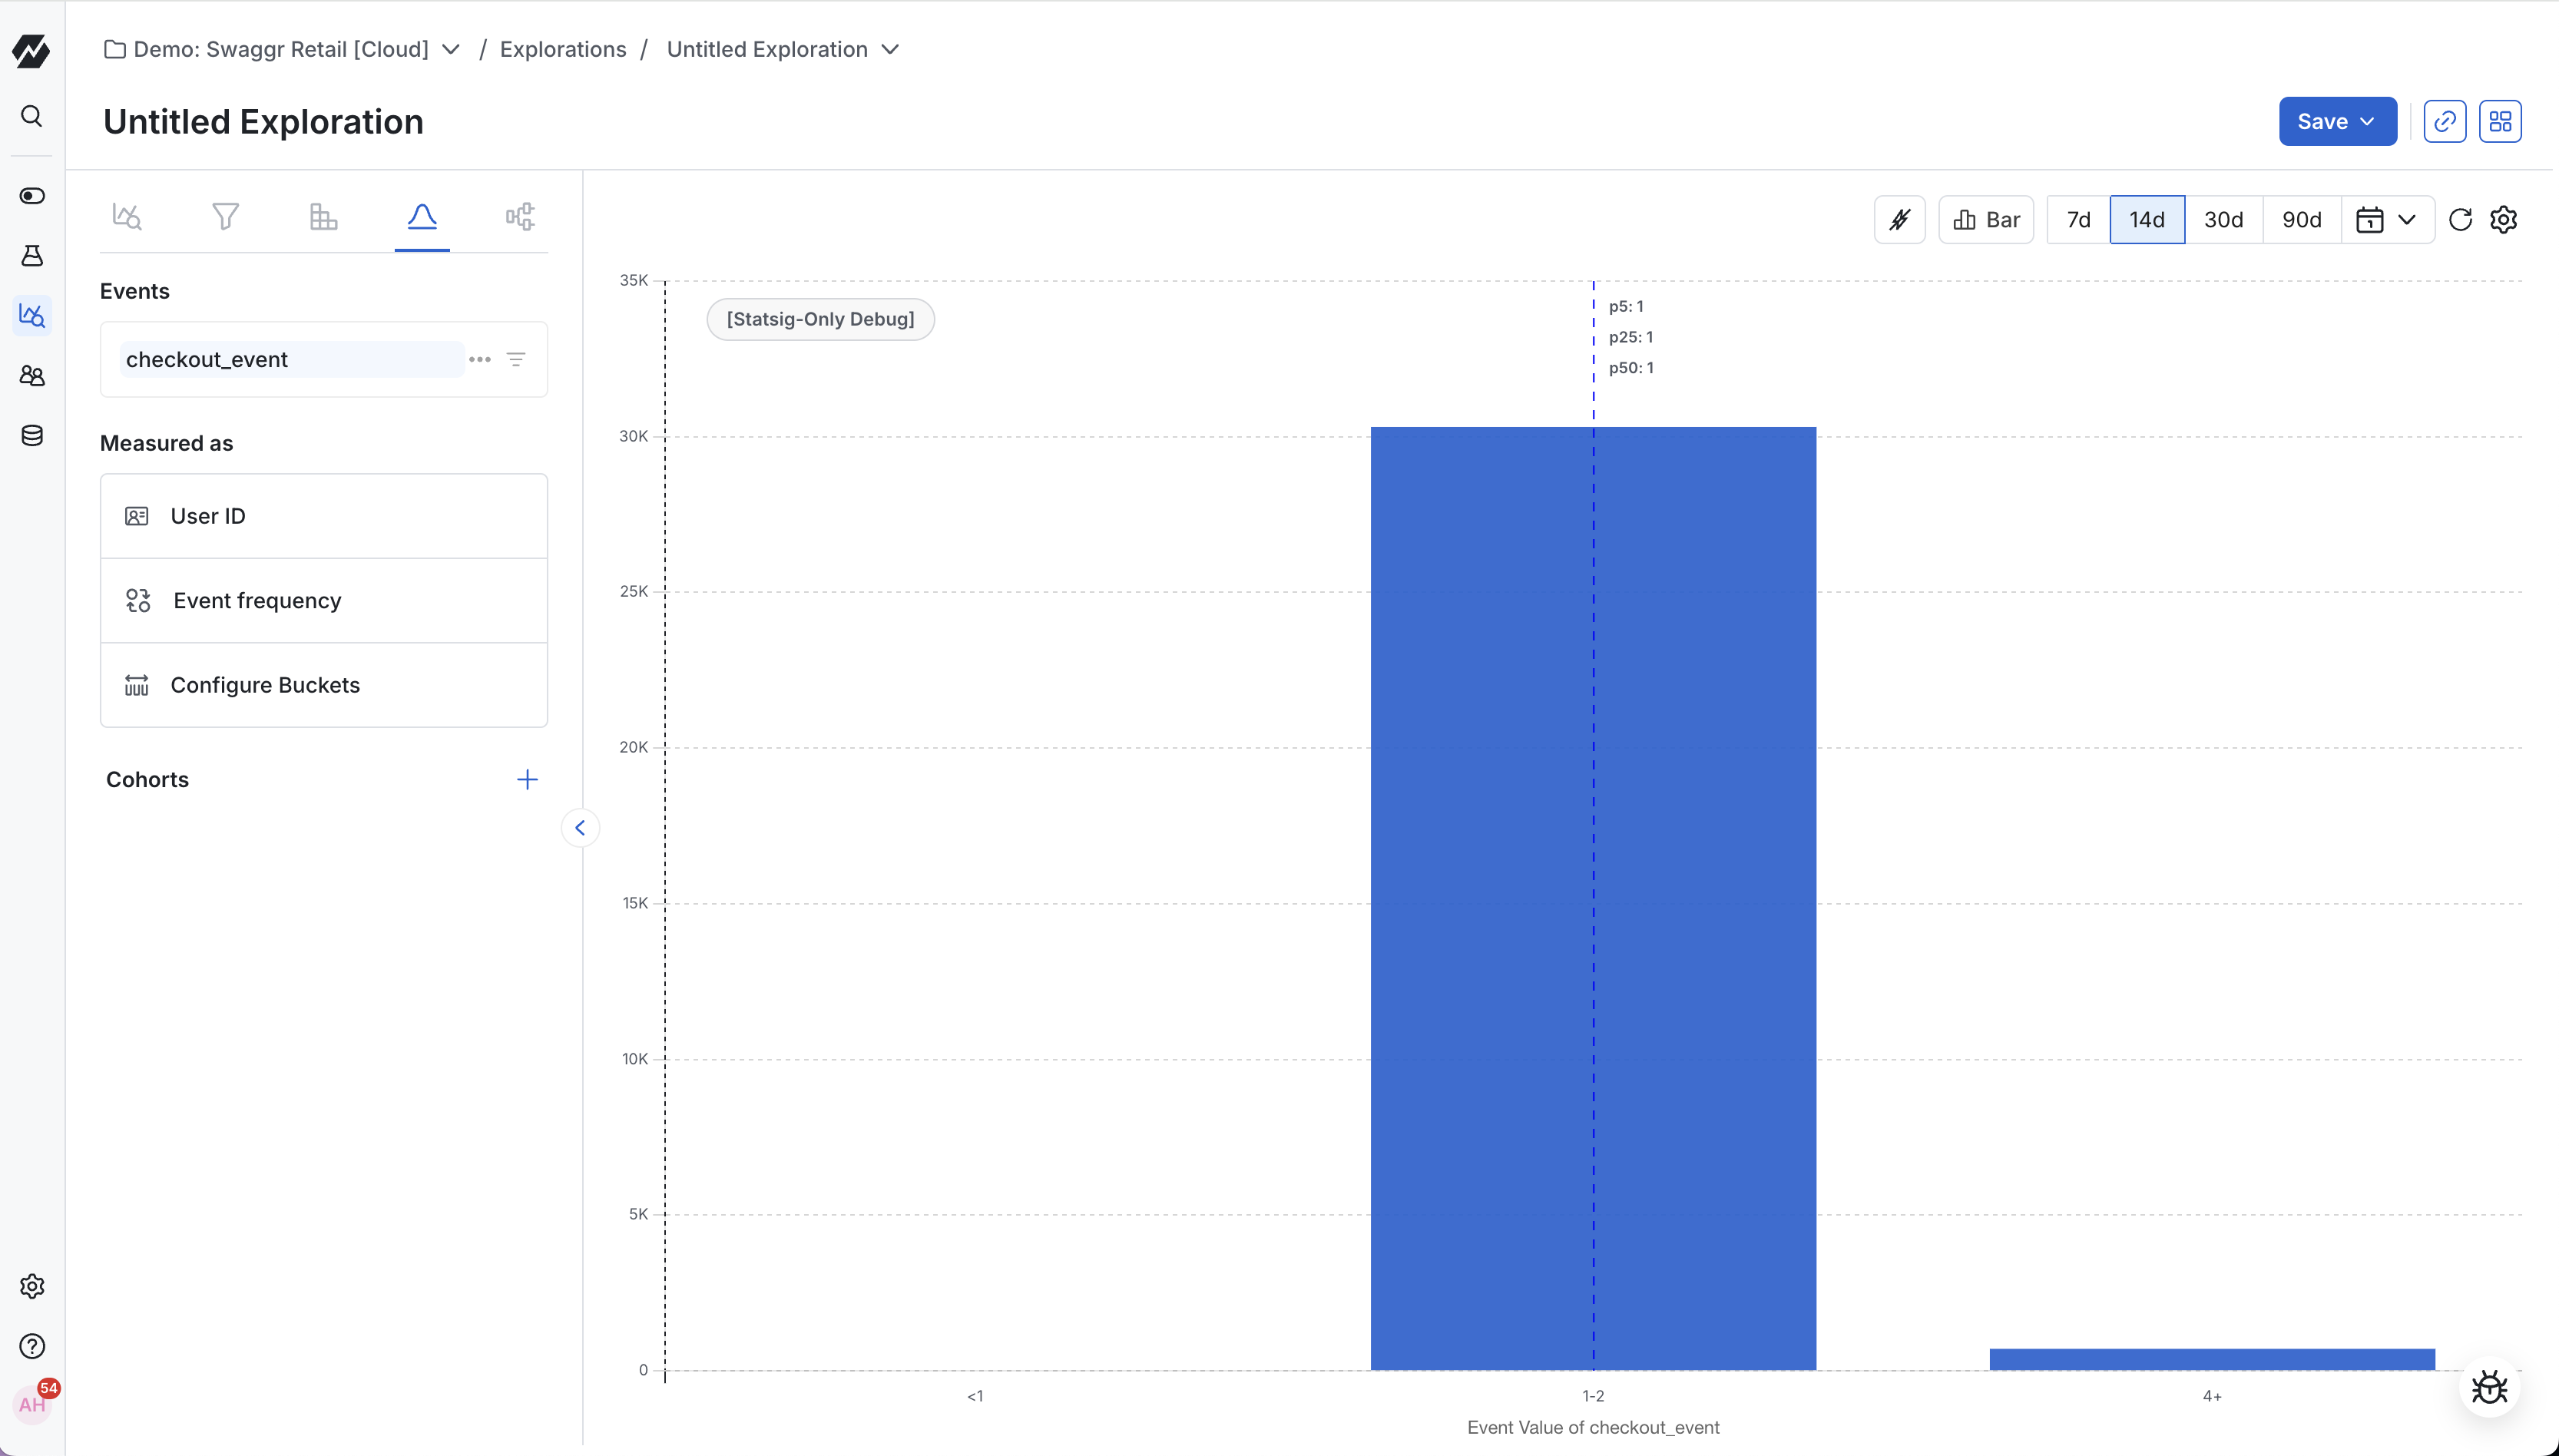Open the search icon in the sidebar
The width and height of the screenshot is (2559, 1456).
tap(32, 116)
